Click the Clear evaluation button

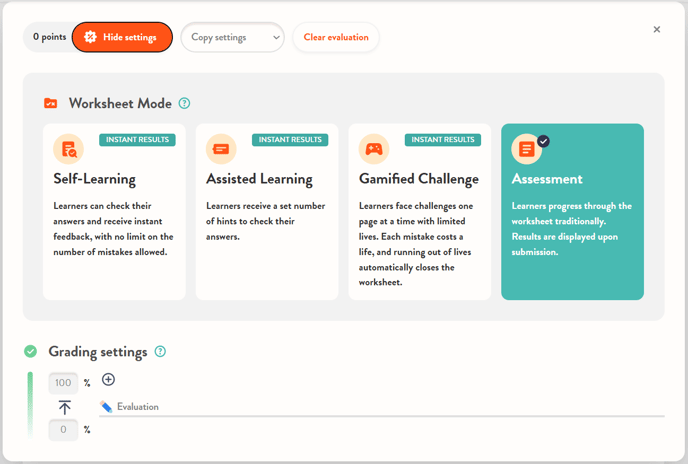[x=336, y=37]
